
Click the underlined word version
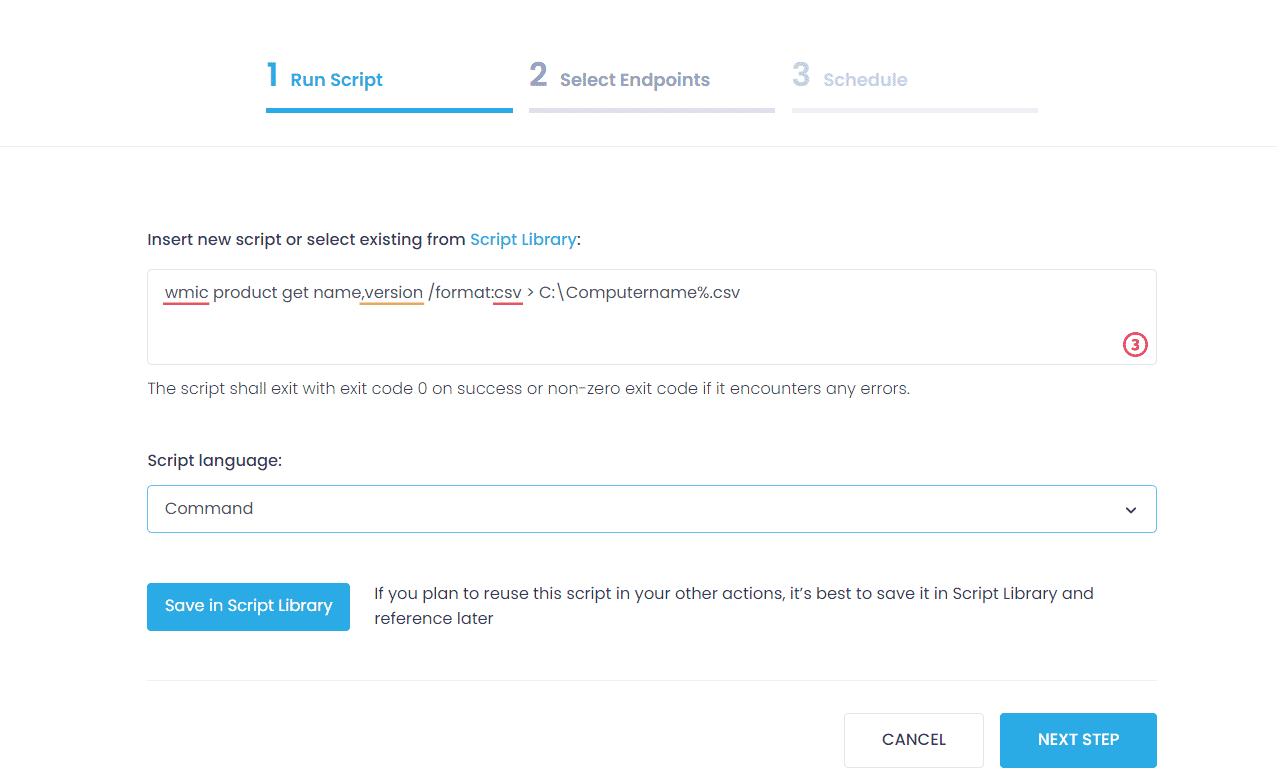(393, 293)
